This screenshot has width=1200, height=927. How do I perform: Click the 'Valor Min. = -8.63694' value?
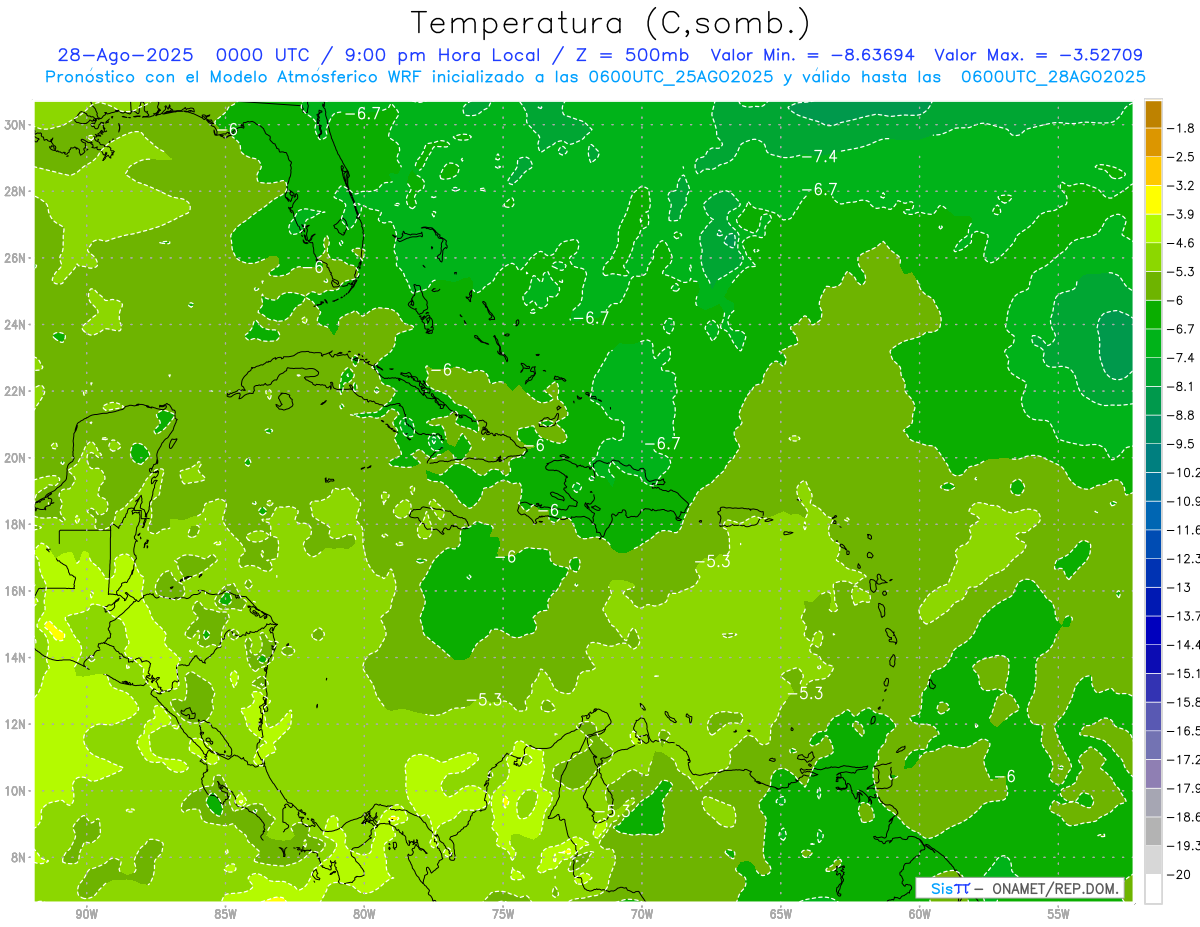click(x=812, y=55)
